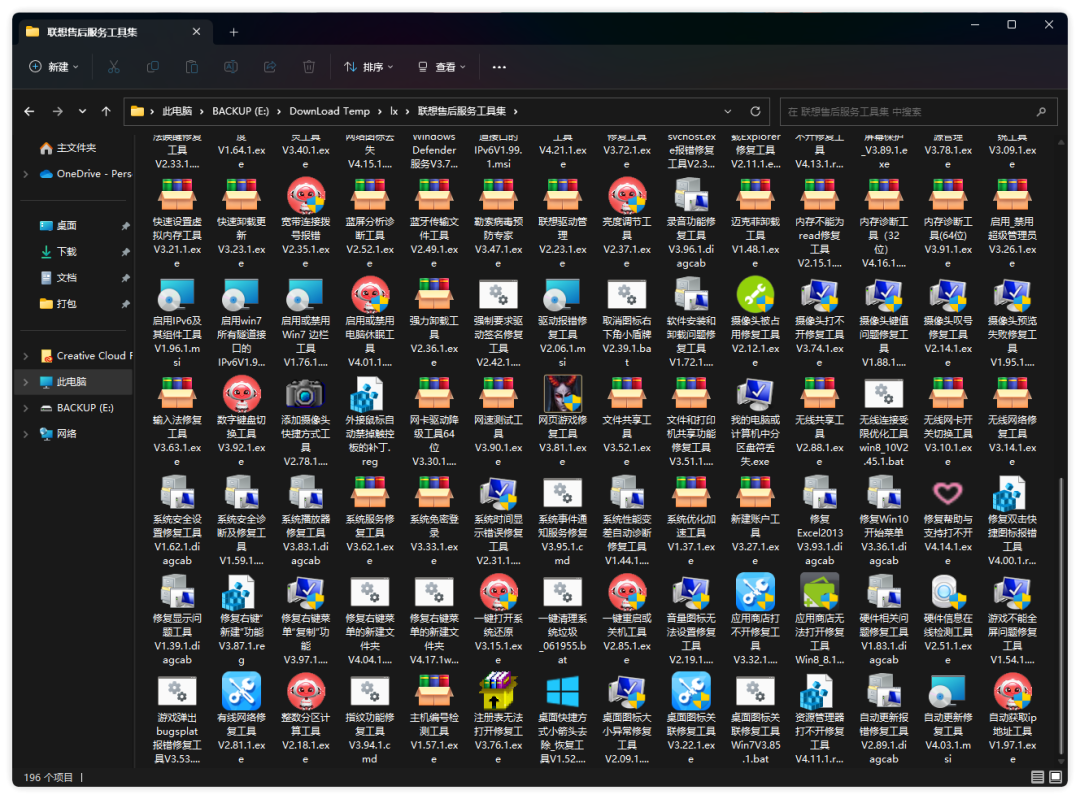
Task: Go forward with the forward arrow
Action: (x=58, y=112)
